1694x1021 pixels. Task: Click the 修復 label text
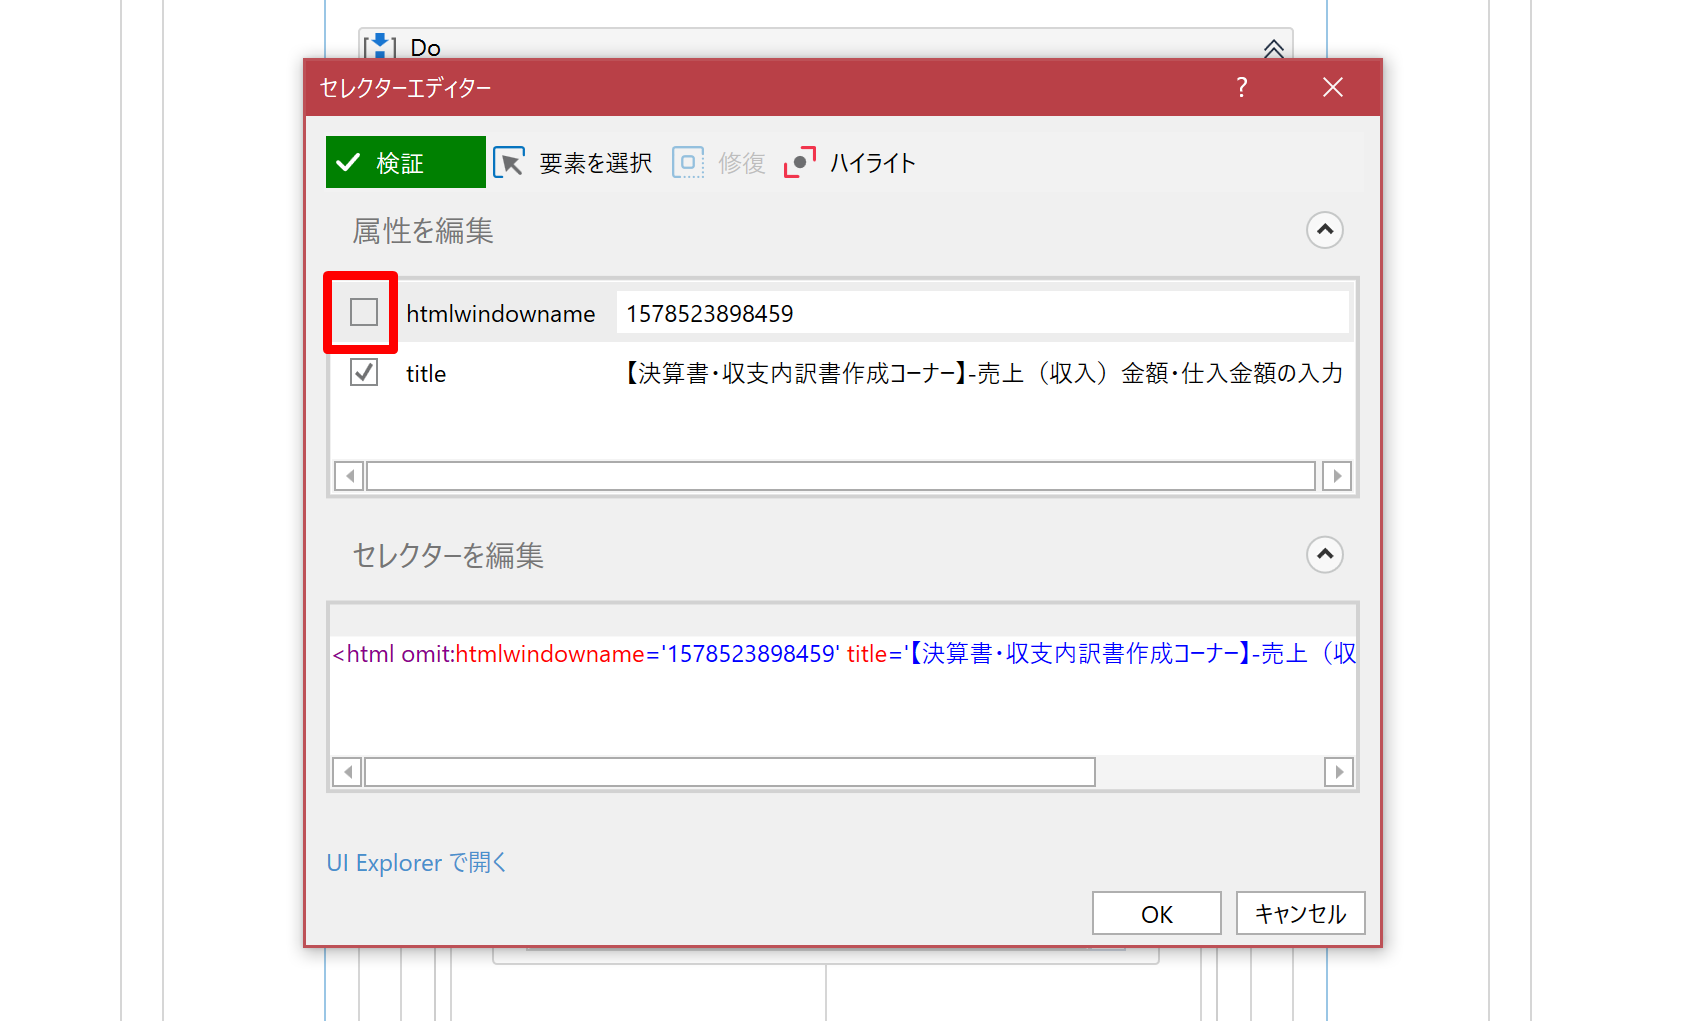[x=741, y=163]
